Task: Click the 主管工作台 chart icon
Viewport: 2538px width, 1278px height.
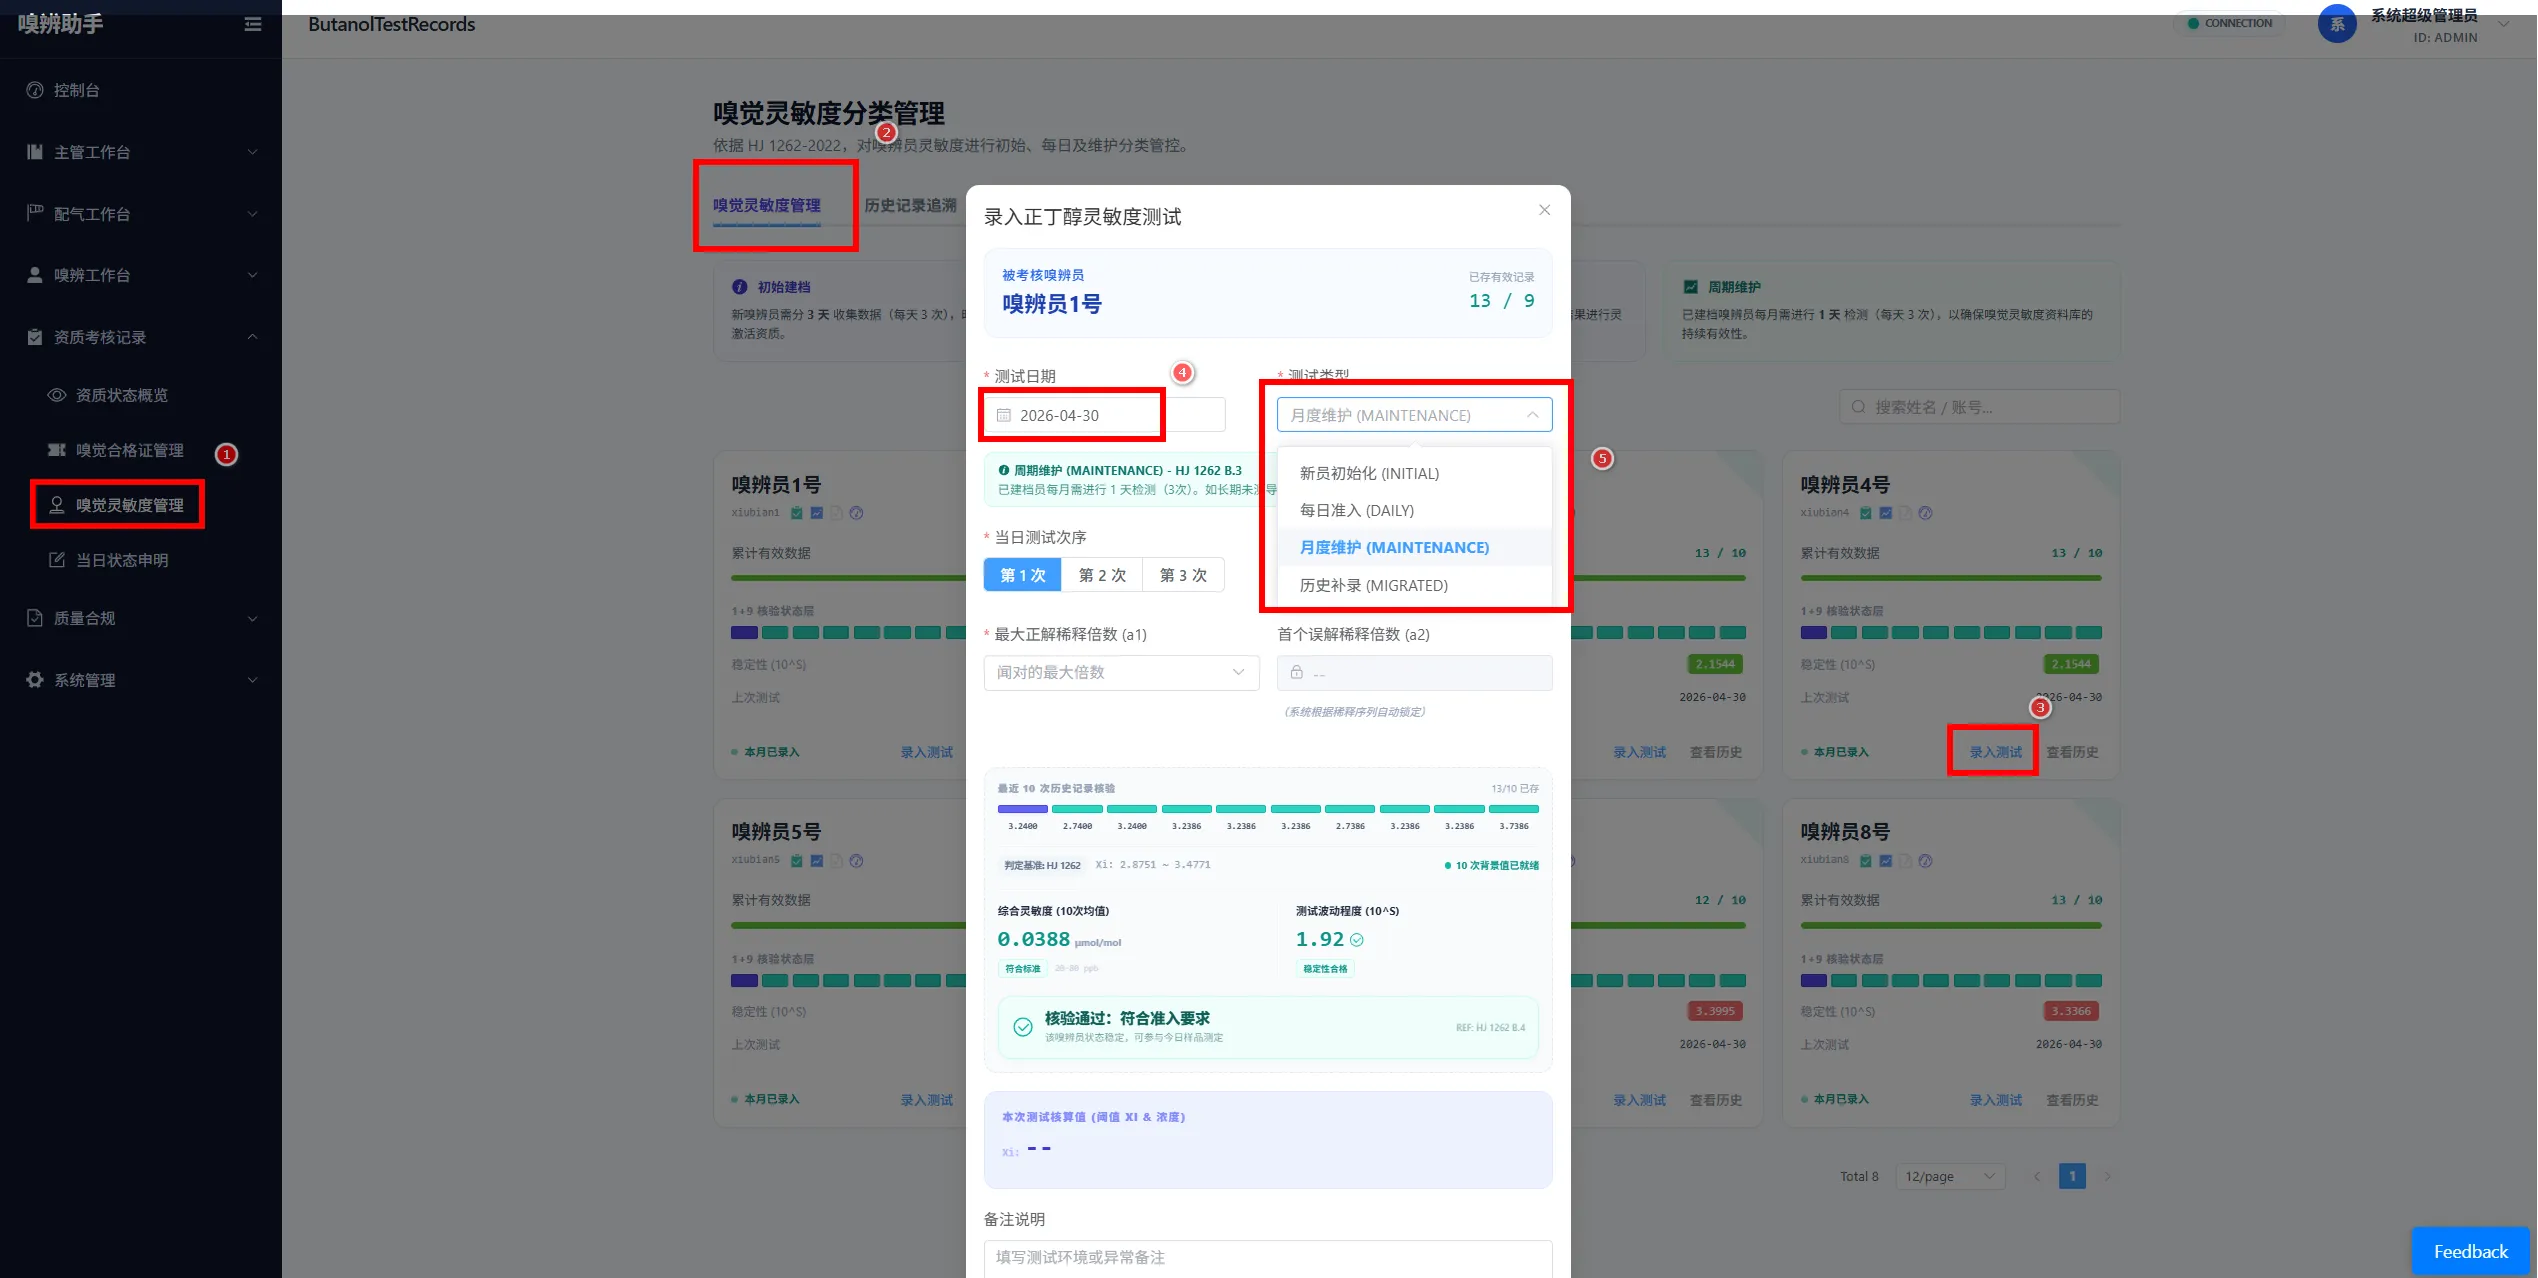Action: coord(35,152)
